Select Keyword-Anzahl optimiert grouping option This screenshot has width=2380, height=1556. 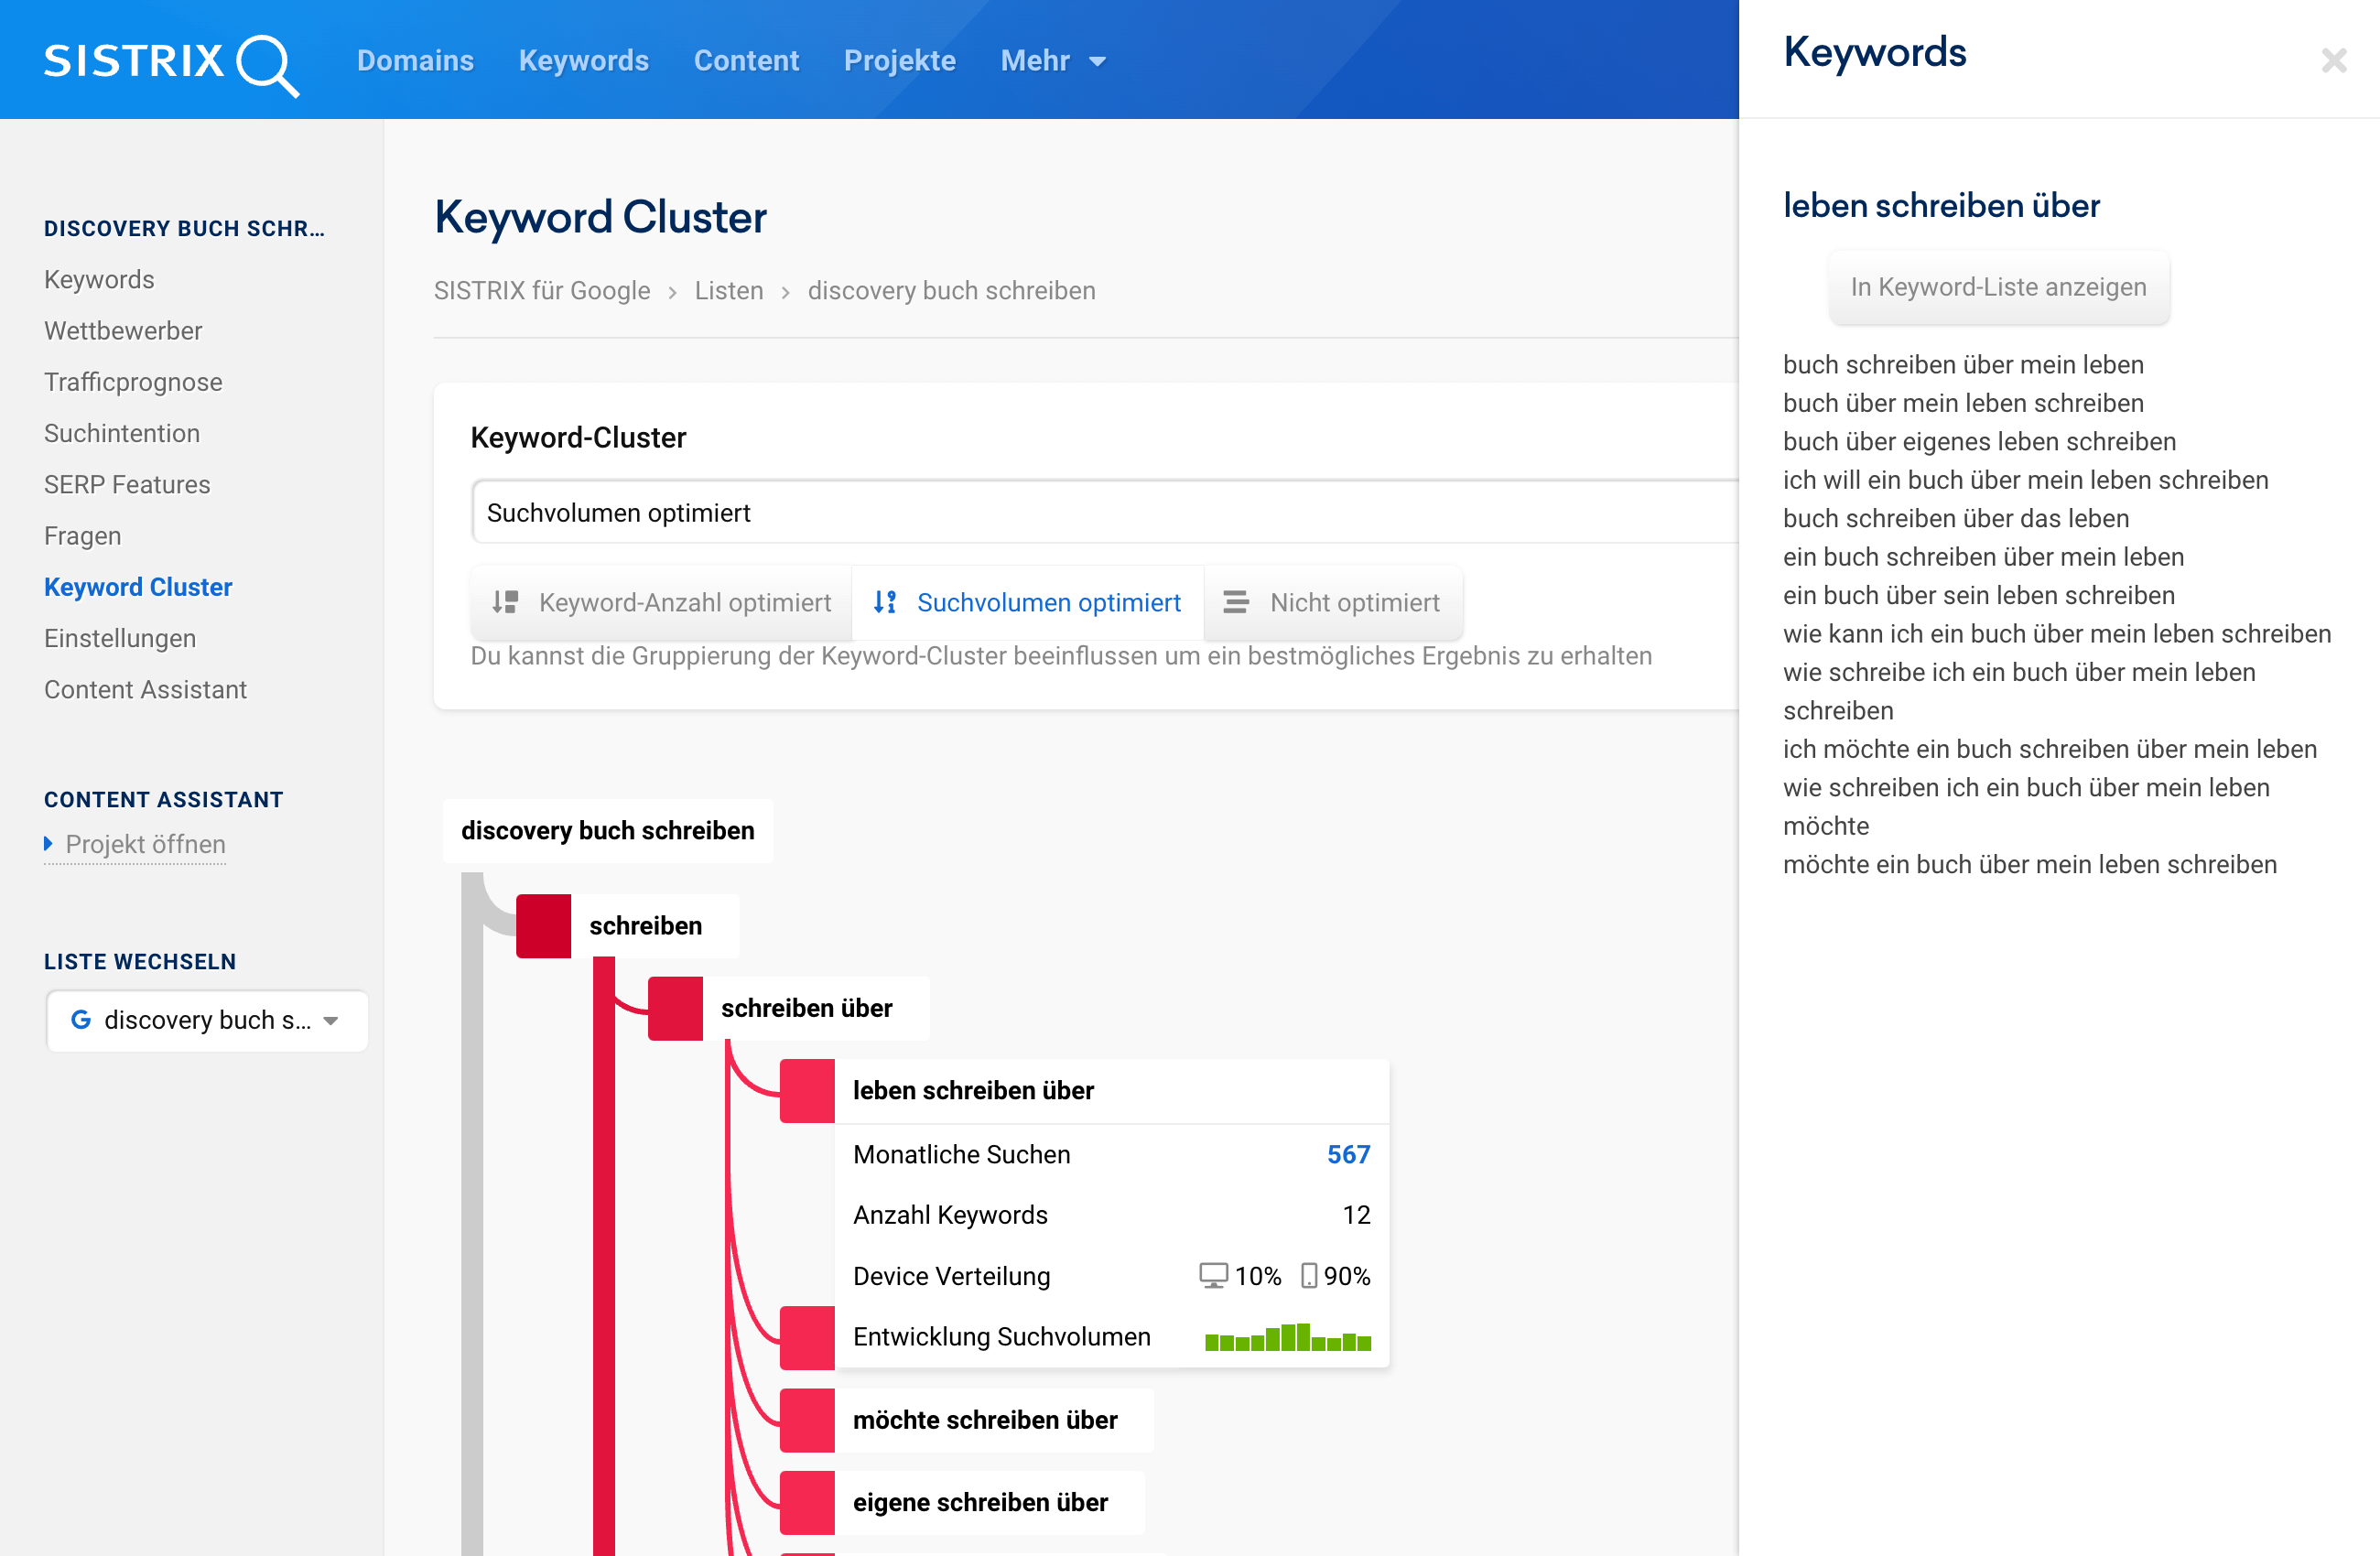click(x=684, y=602)
